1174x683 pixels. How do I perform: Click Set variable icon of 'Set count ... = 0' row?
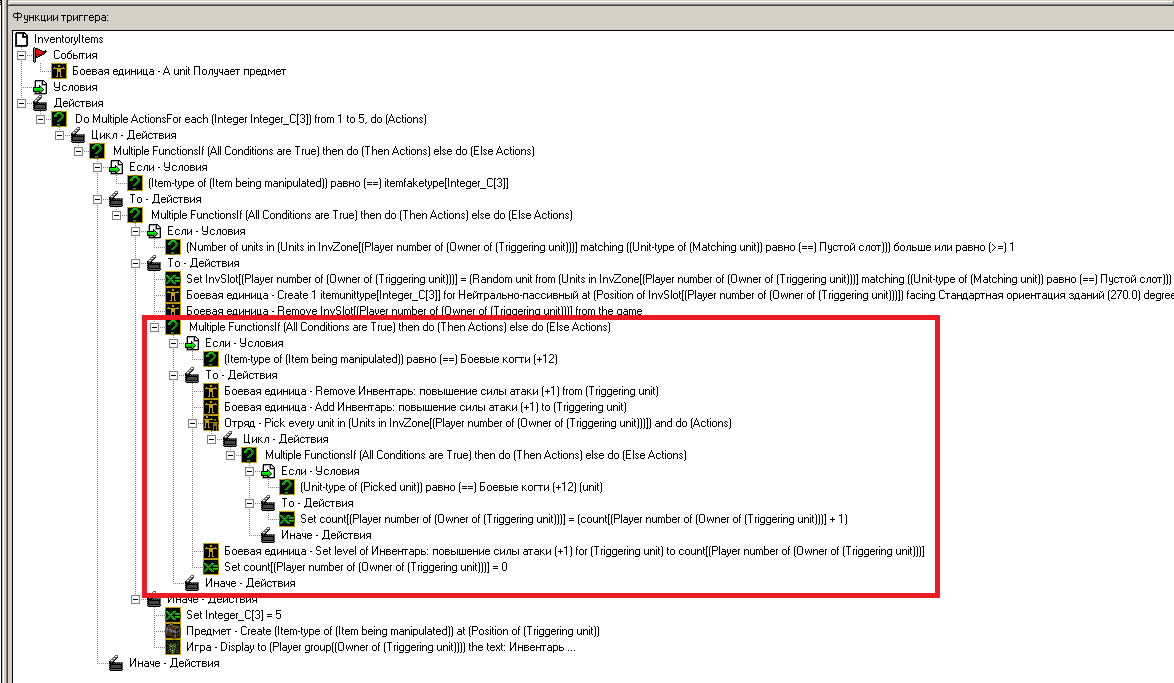click(x=211, y=567)
